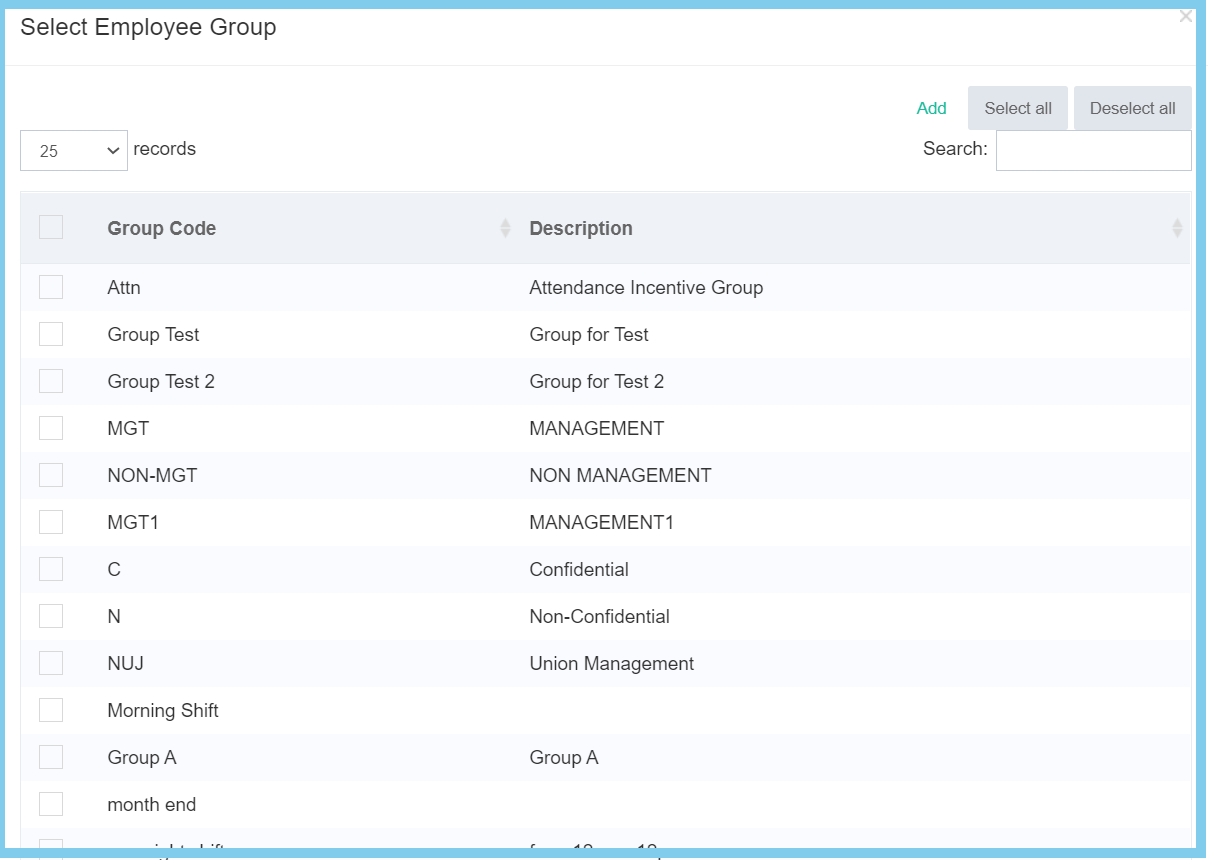Enable the NUJ Union Management checkbox
1208x860 pixels.
pos(51,663)
